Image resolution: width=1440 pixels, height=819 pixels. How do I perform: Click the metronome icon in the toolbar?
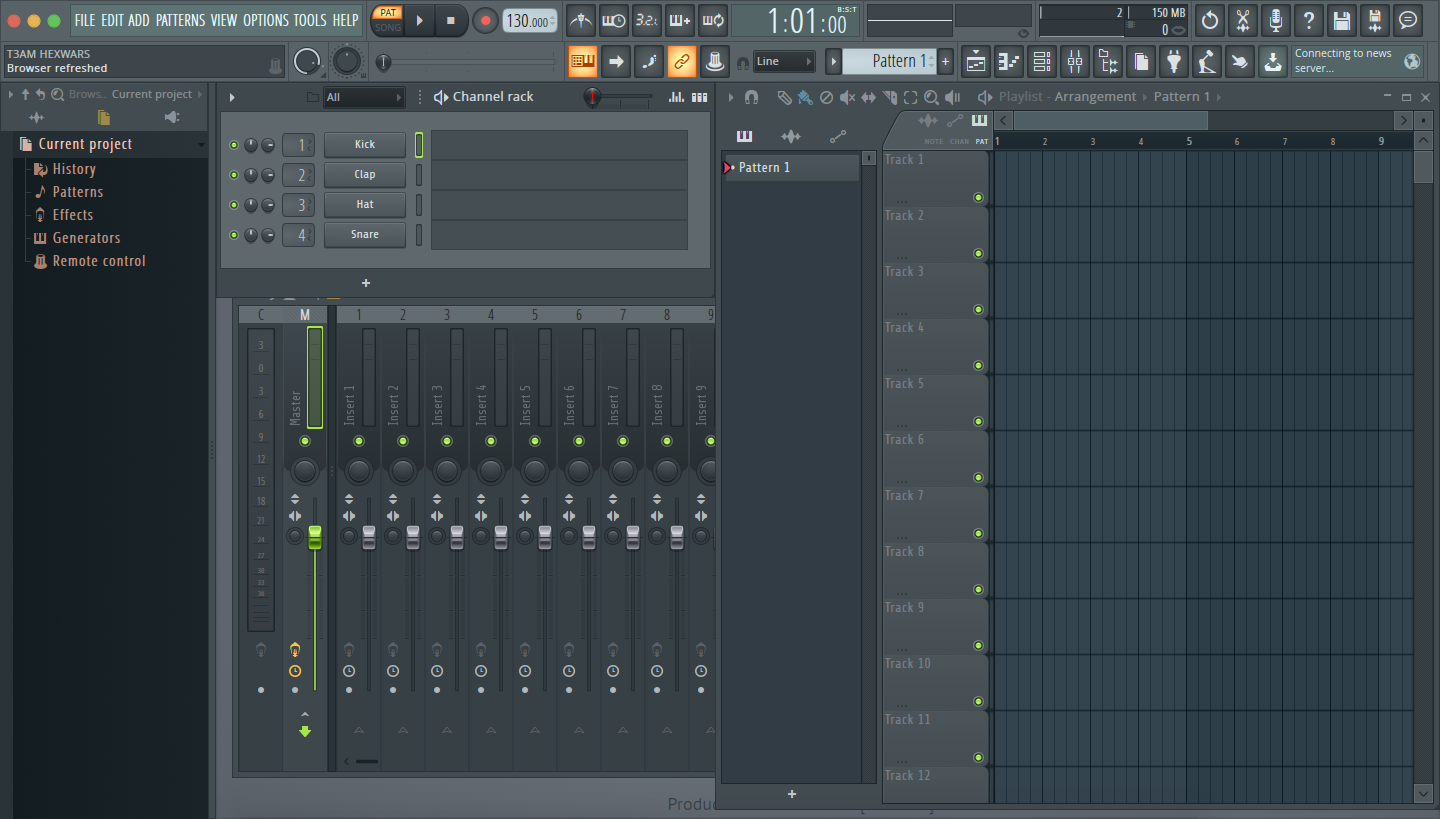point(581,20)
